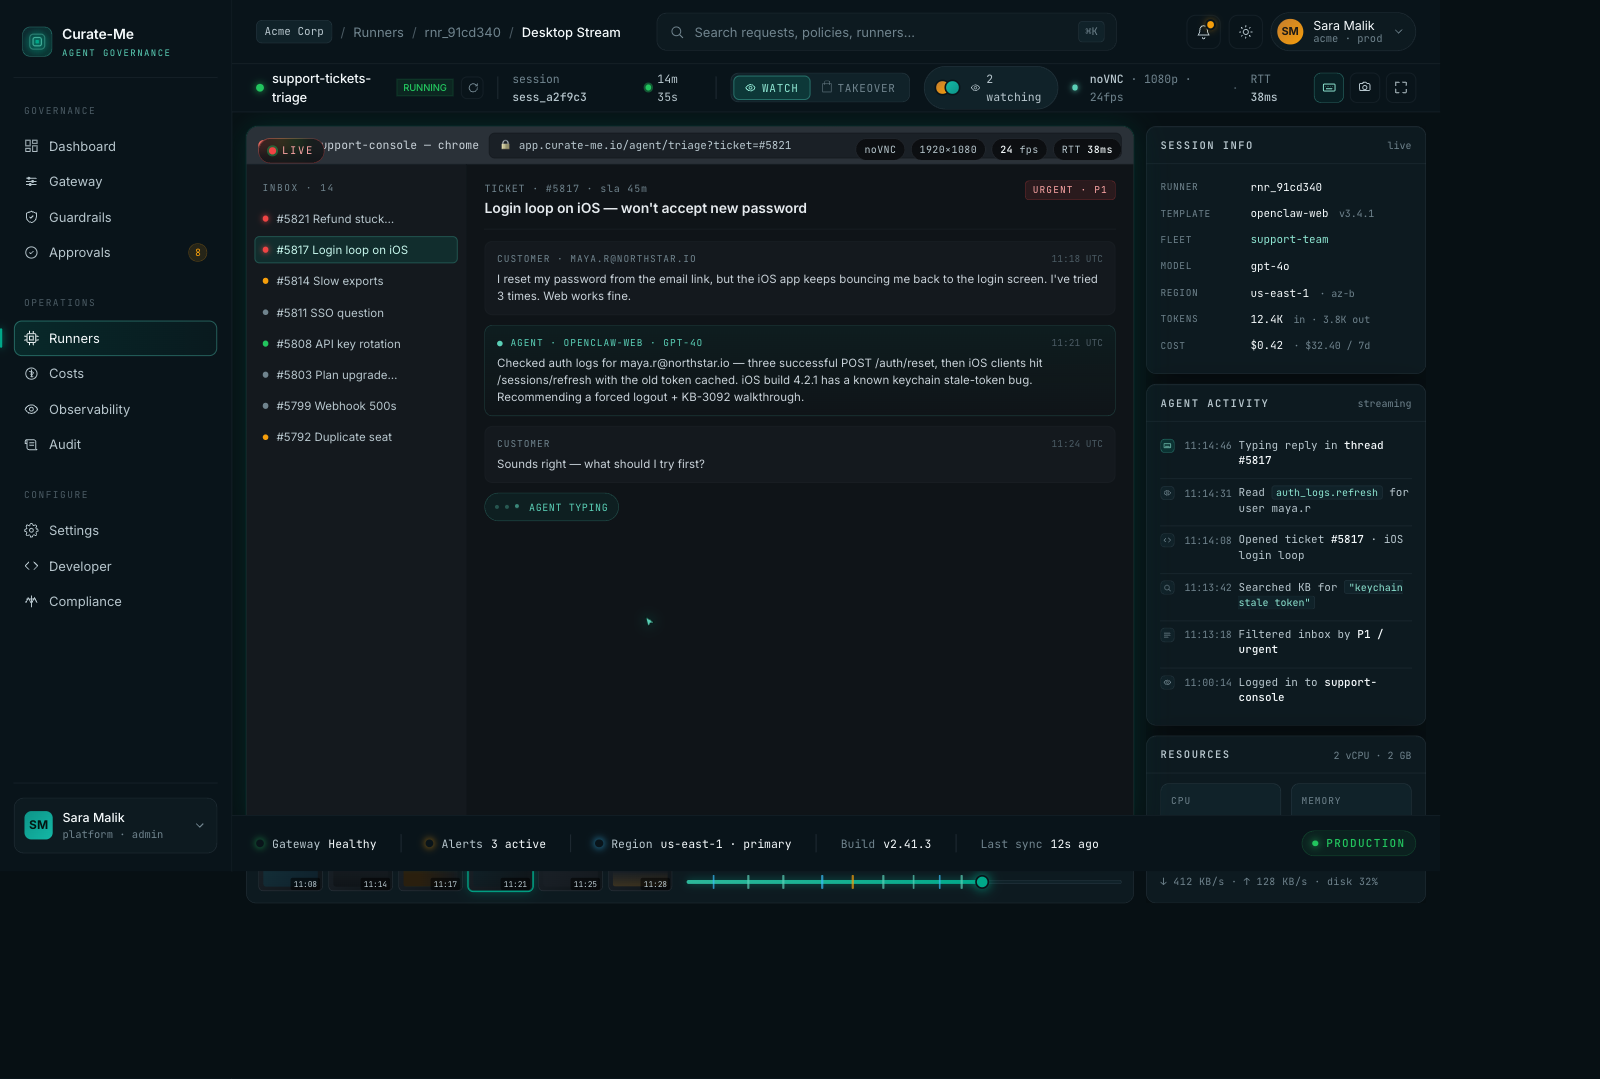Toggle the Production environment pill
This screenshot has height=1079, width=1600.
1358,843
